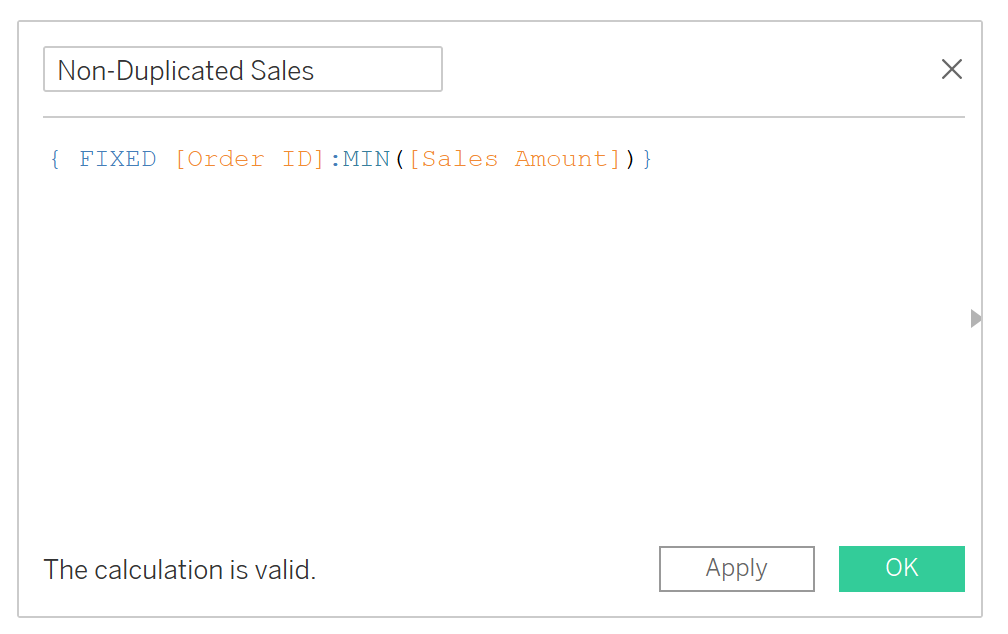Click the opening curly brace

coord(55,159)
